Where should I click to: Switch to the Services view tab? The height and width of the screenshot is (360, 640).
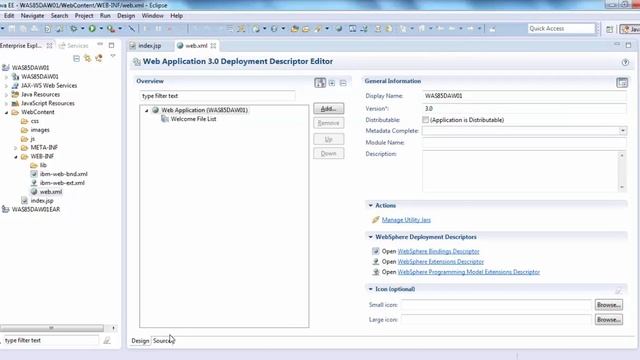click(73, 46)
